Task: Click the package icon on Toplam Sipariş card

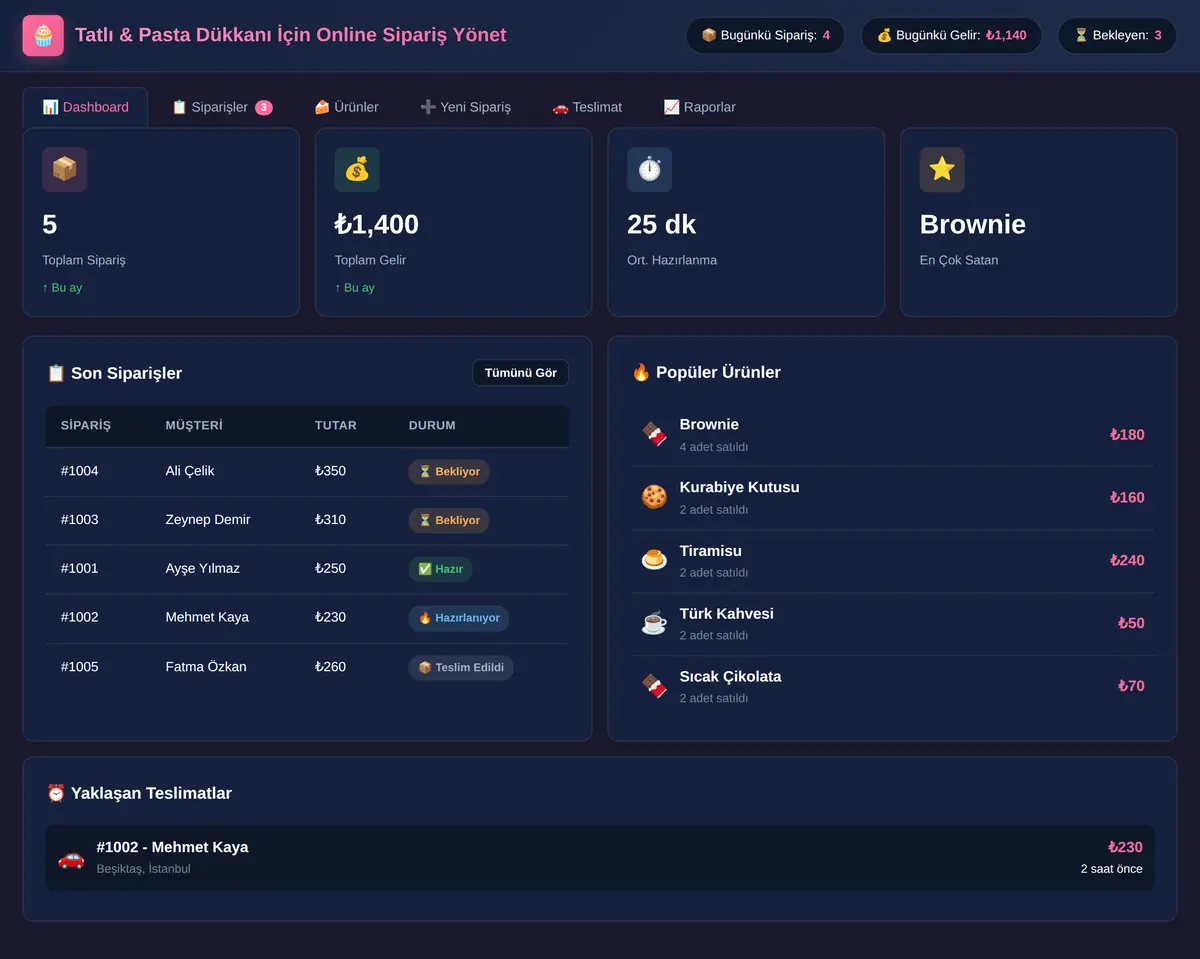Action: [65, 170]
